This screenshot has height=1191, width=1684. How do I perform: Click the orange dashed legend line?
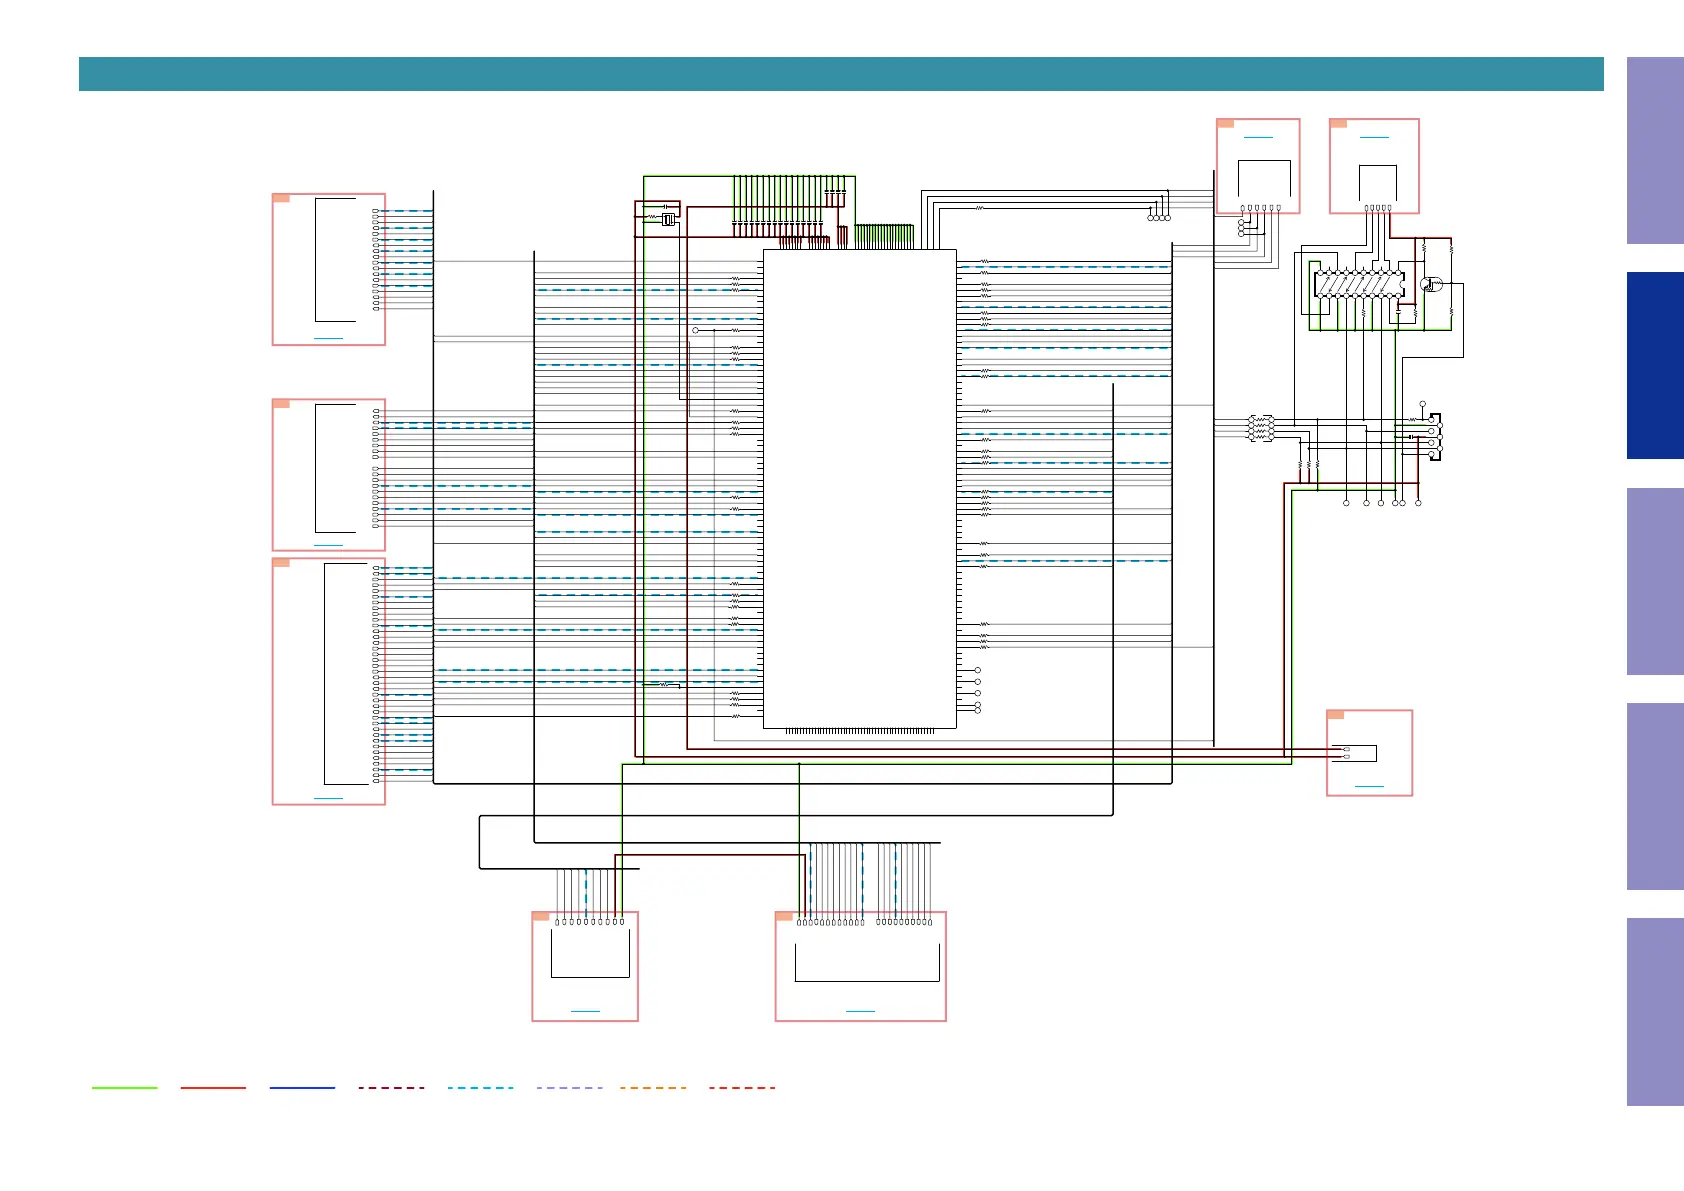[x=653, y=1088]
